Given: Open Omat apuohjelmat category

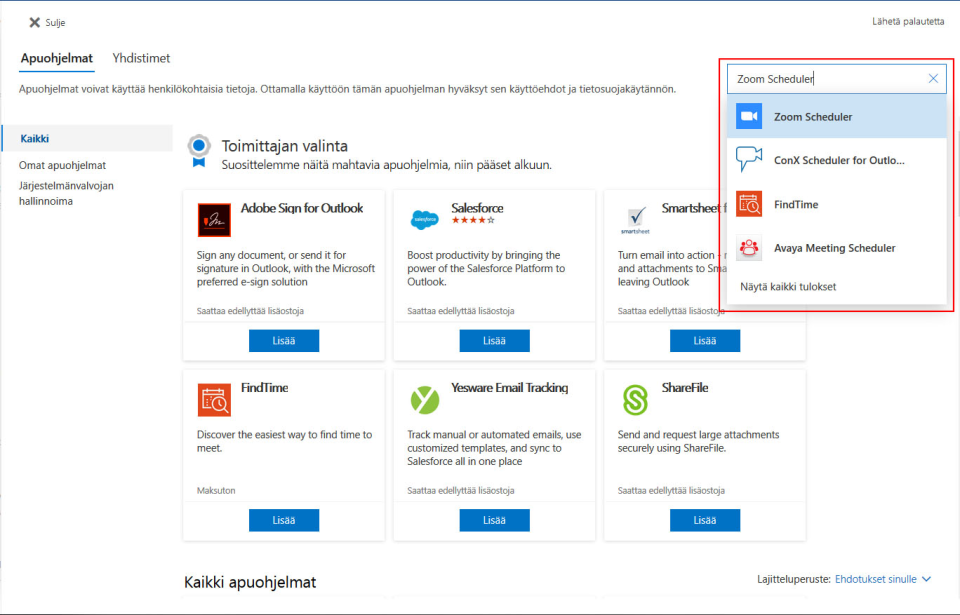Looking at the screenshot, I should coord(62,165).
